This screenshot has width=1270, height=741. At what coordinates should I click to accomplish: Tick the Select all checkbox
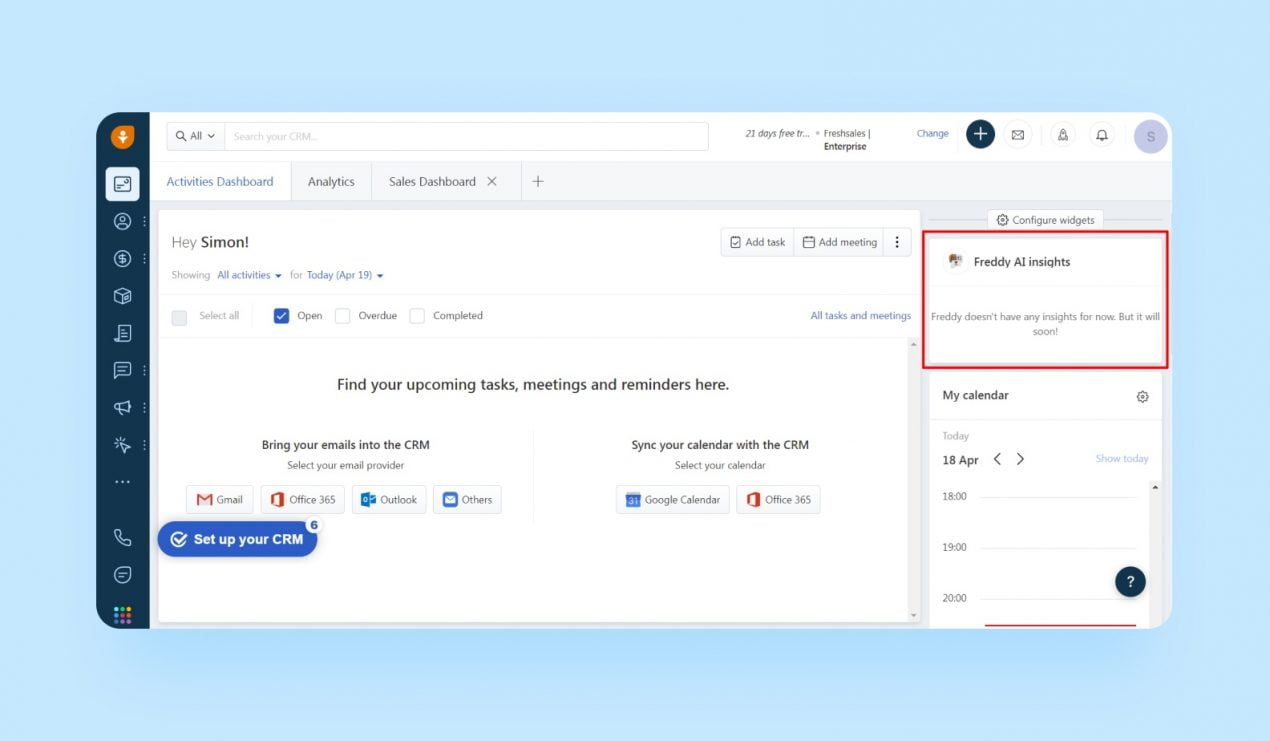tap(179, 317)
